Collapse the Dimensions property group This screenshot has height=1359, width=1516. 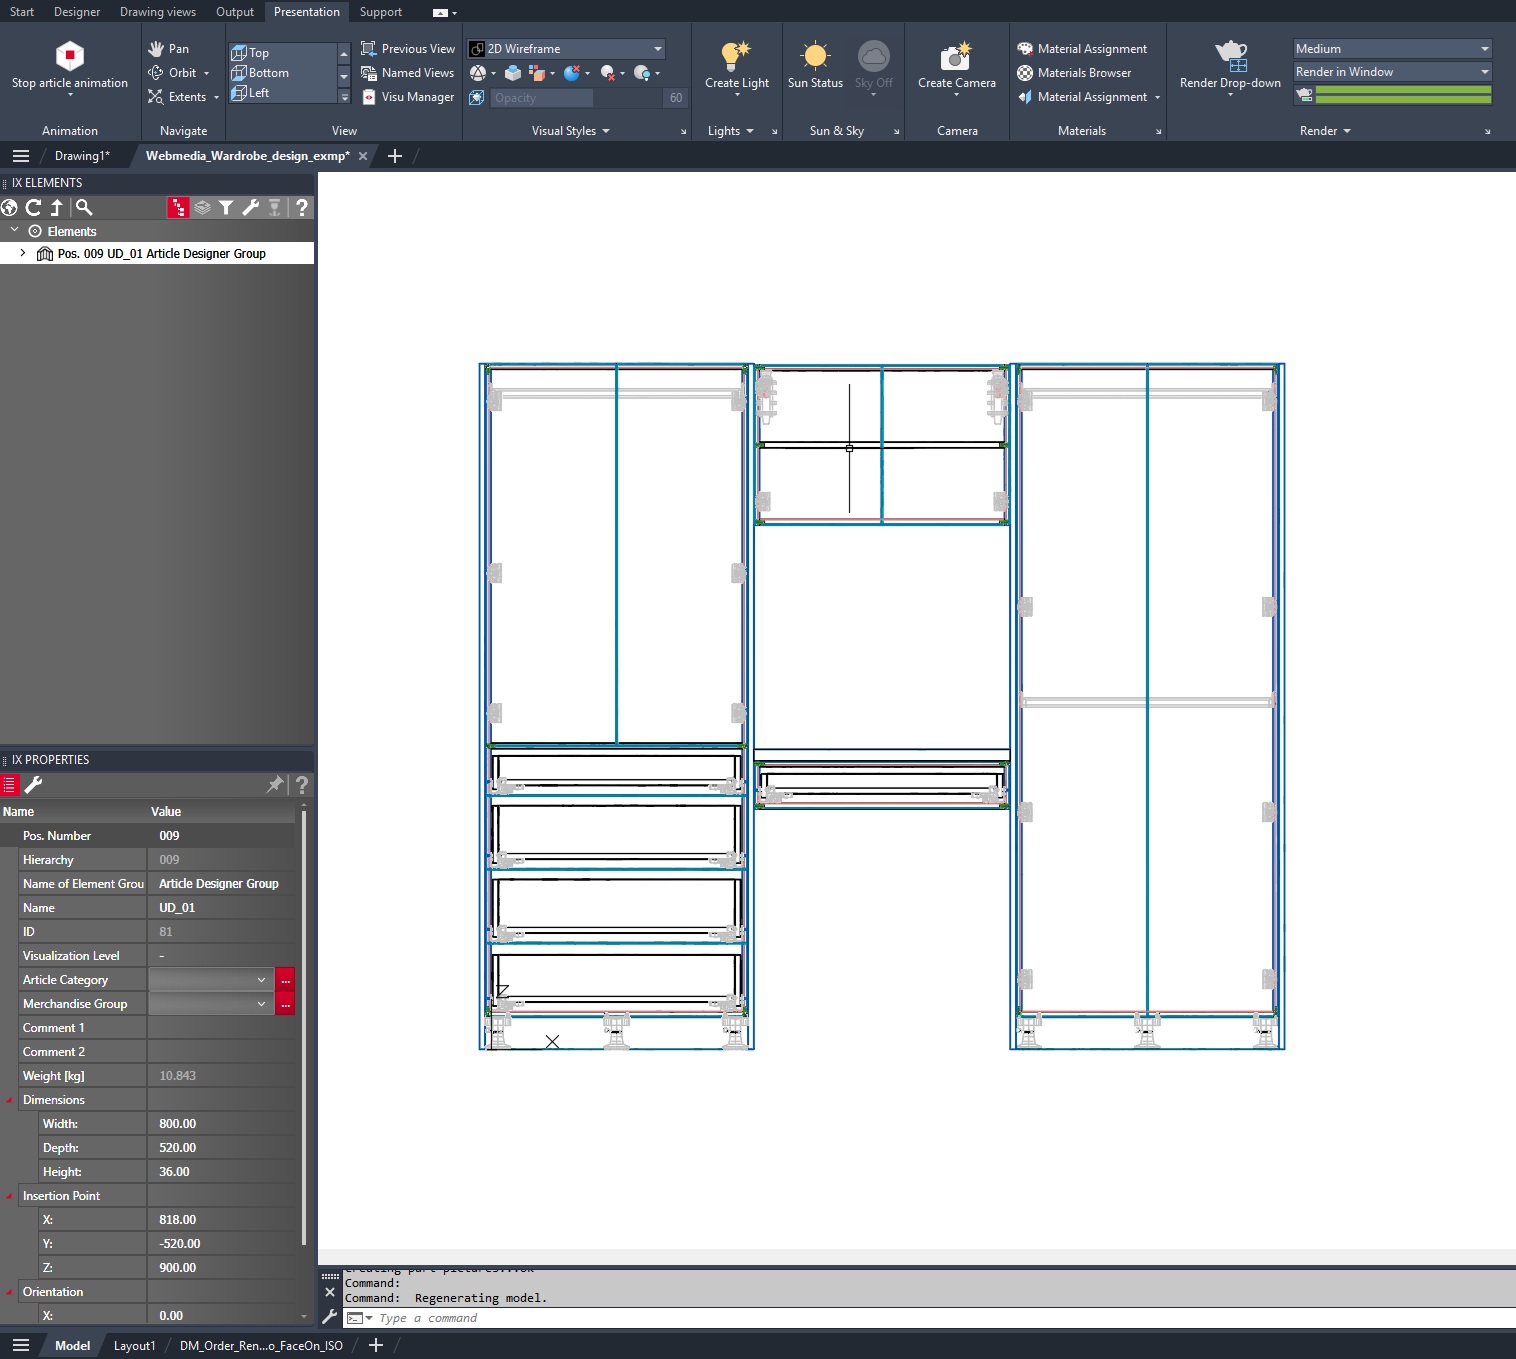pyautogui.click(x=10, y=1100)
